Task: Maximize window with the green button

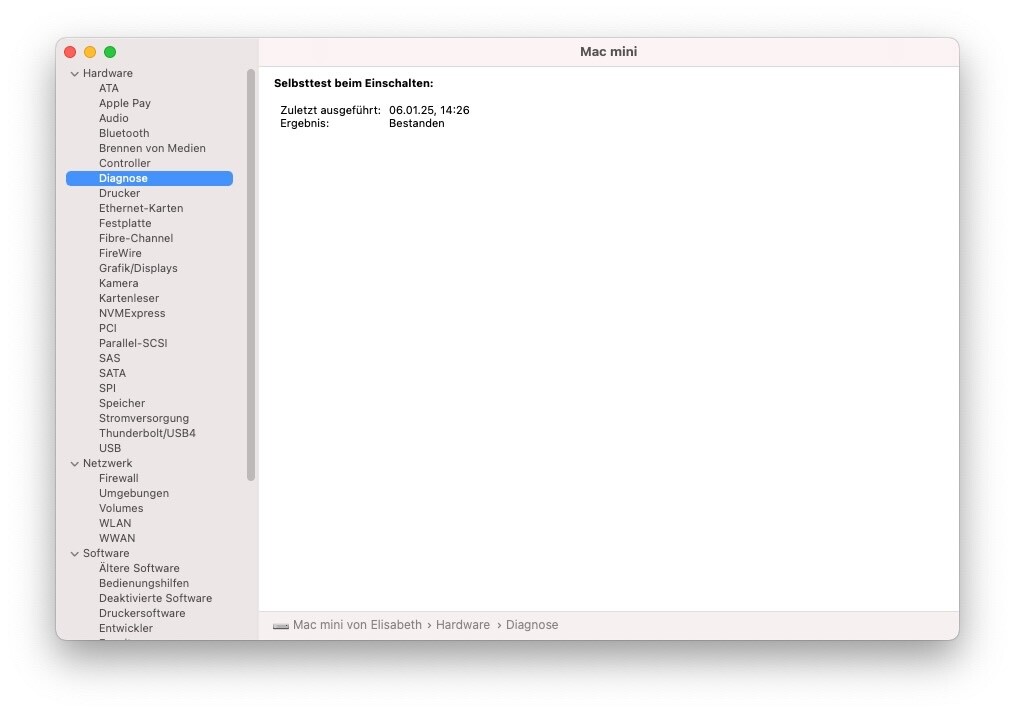Action: point(110,52)
